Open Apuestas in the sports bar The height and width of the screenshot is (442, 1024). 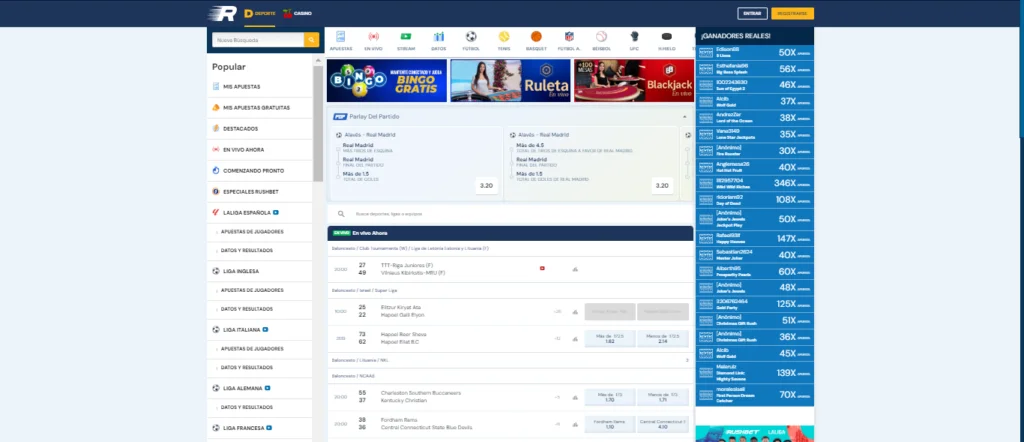pos(341,40)
